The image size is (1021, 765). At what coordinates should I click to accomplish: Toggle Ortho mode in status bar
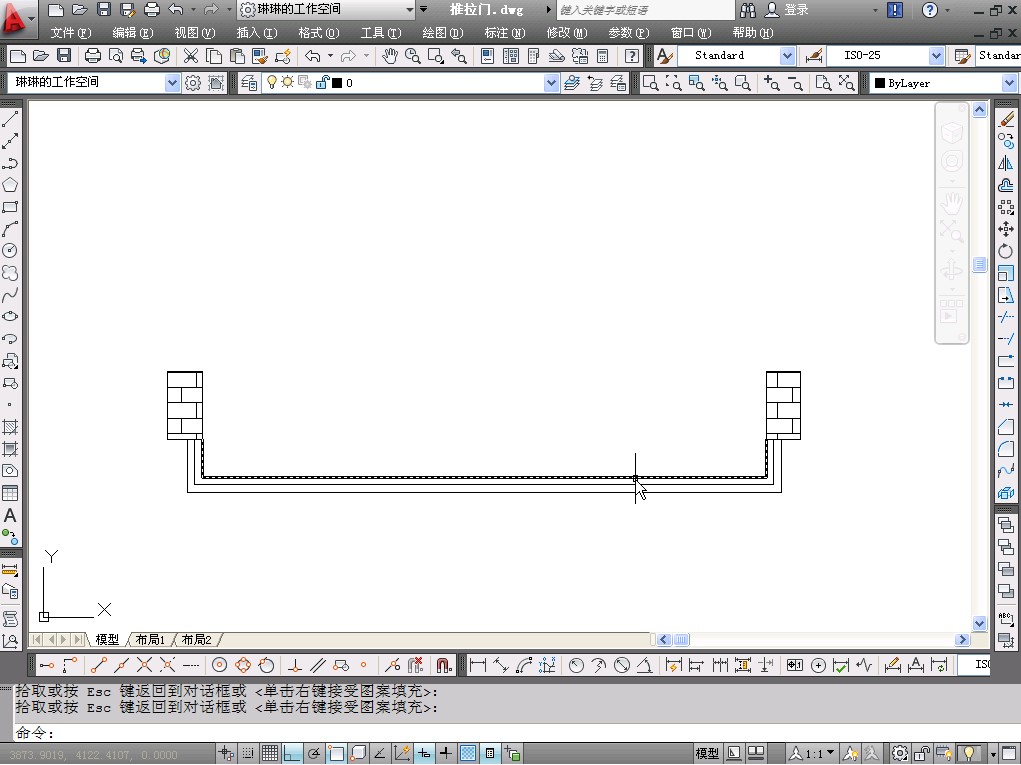[x=292, y=754]
